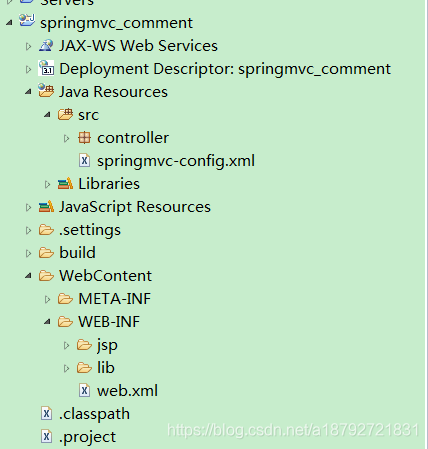Click the Java Resources folder icon
The height and width of the screenshot is (449, 428).
click(x=46, y=91)
